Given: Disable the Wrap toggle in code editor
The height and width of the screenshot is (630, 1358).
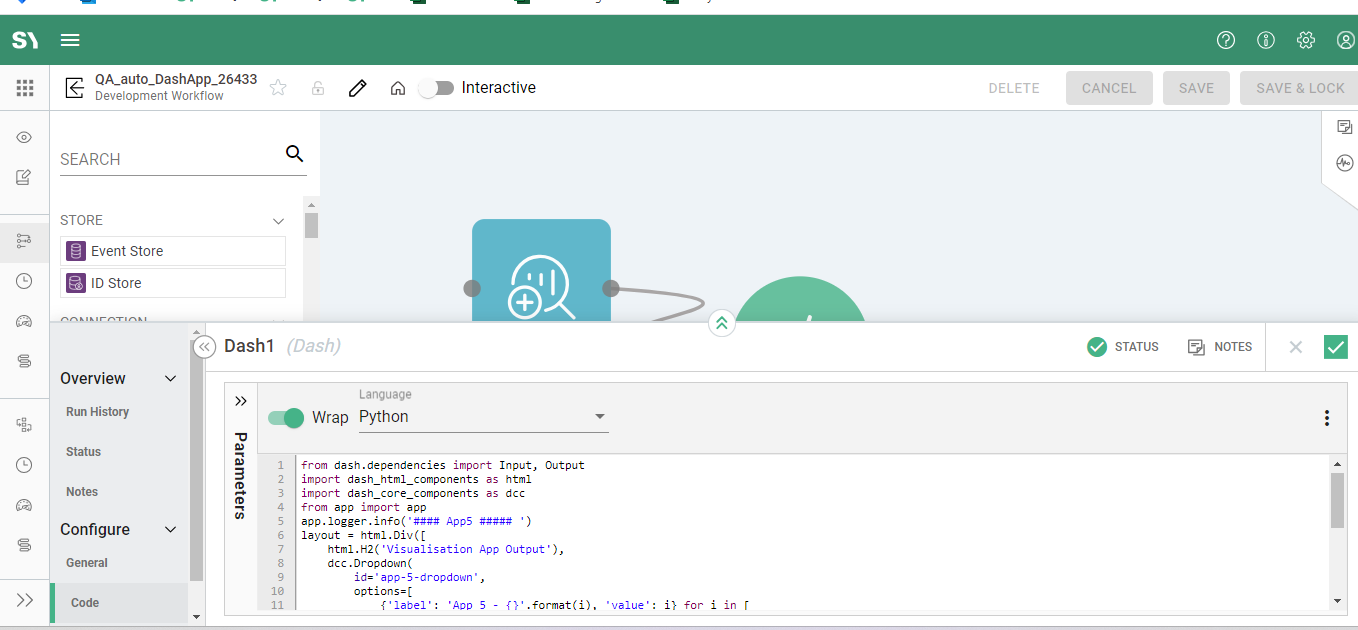Looking at the screenshot, I should [286, 417].
